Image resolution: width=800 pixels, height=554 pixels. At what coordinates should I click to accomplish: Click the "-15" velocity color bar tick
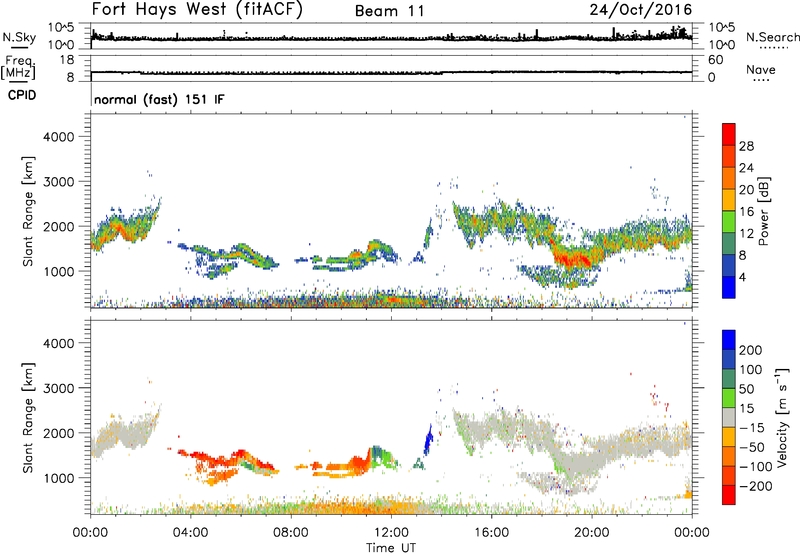coord(752,428)
